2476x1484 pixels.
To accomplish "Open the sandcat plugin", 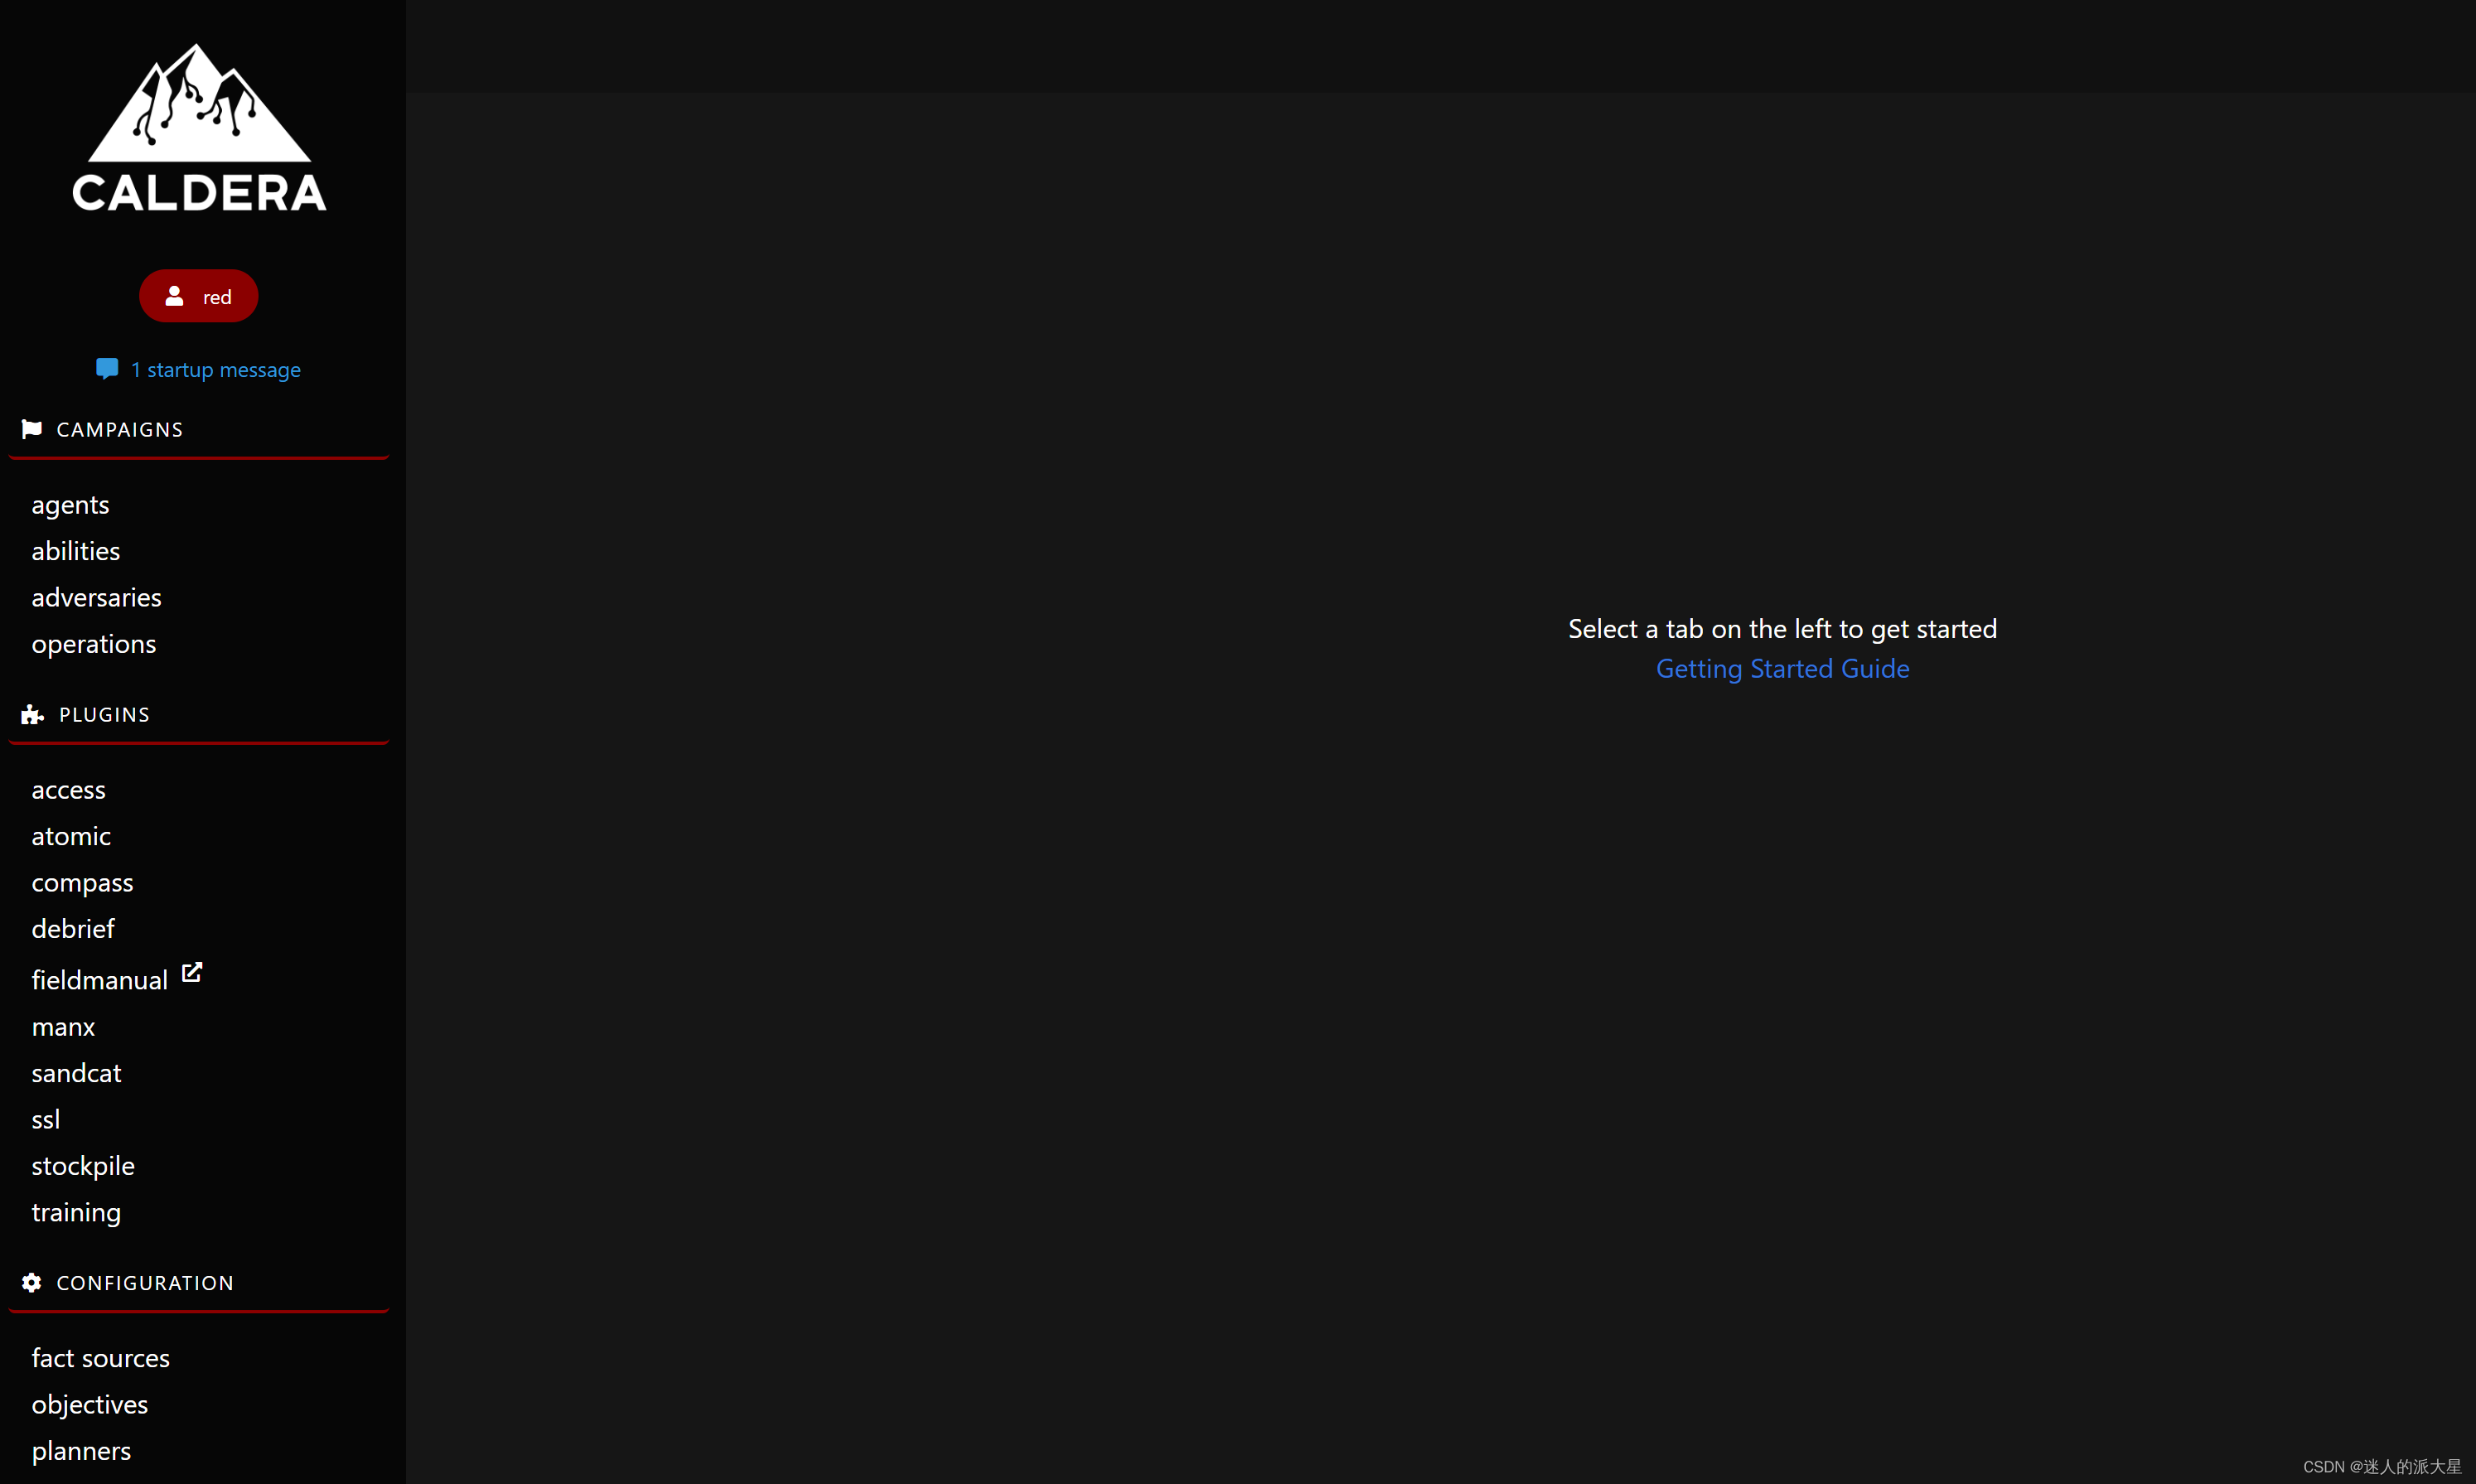I will point(76,1073).
